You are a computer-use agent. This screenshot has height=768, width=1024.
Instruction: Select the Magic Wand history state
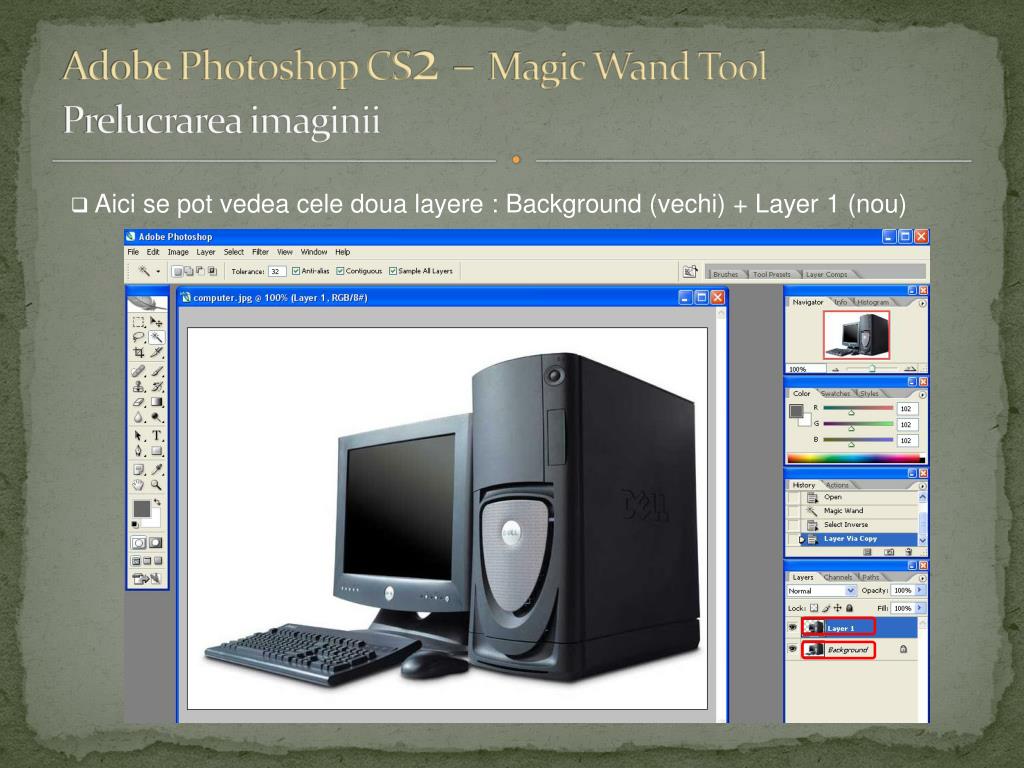pyautogui.click(x=857, y=511)
